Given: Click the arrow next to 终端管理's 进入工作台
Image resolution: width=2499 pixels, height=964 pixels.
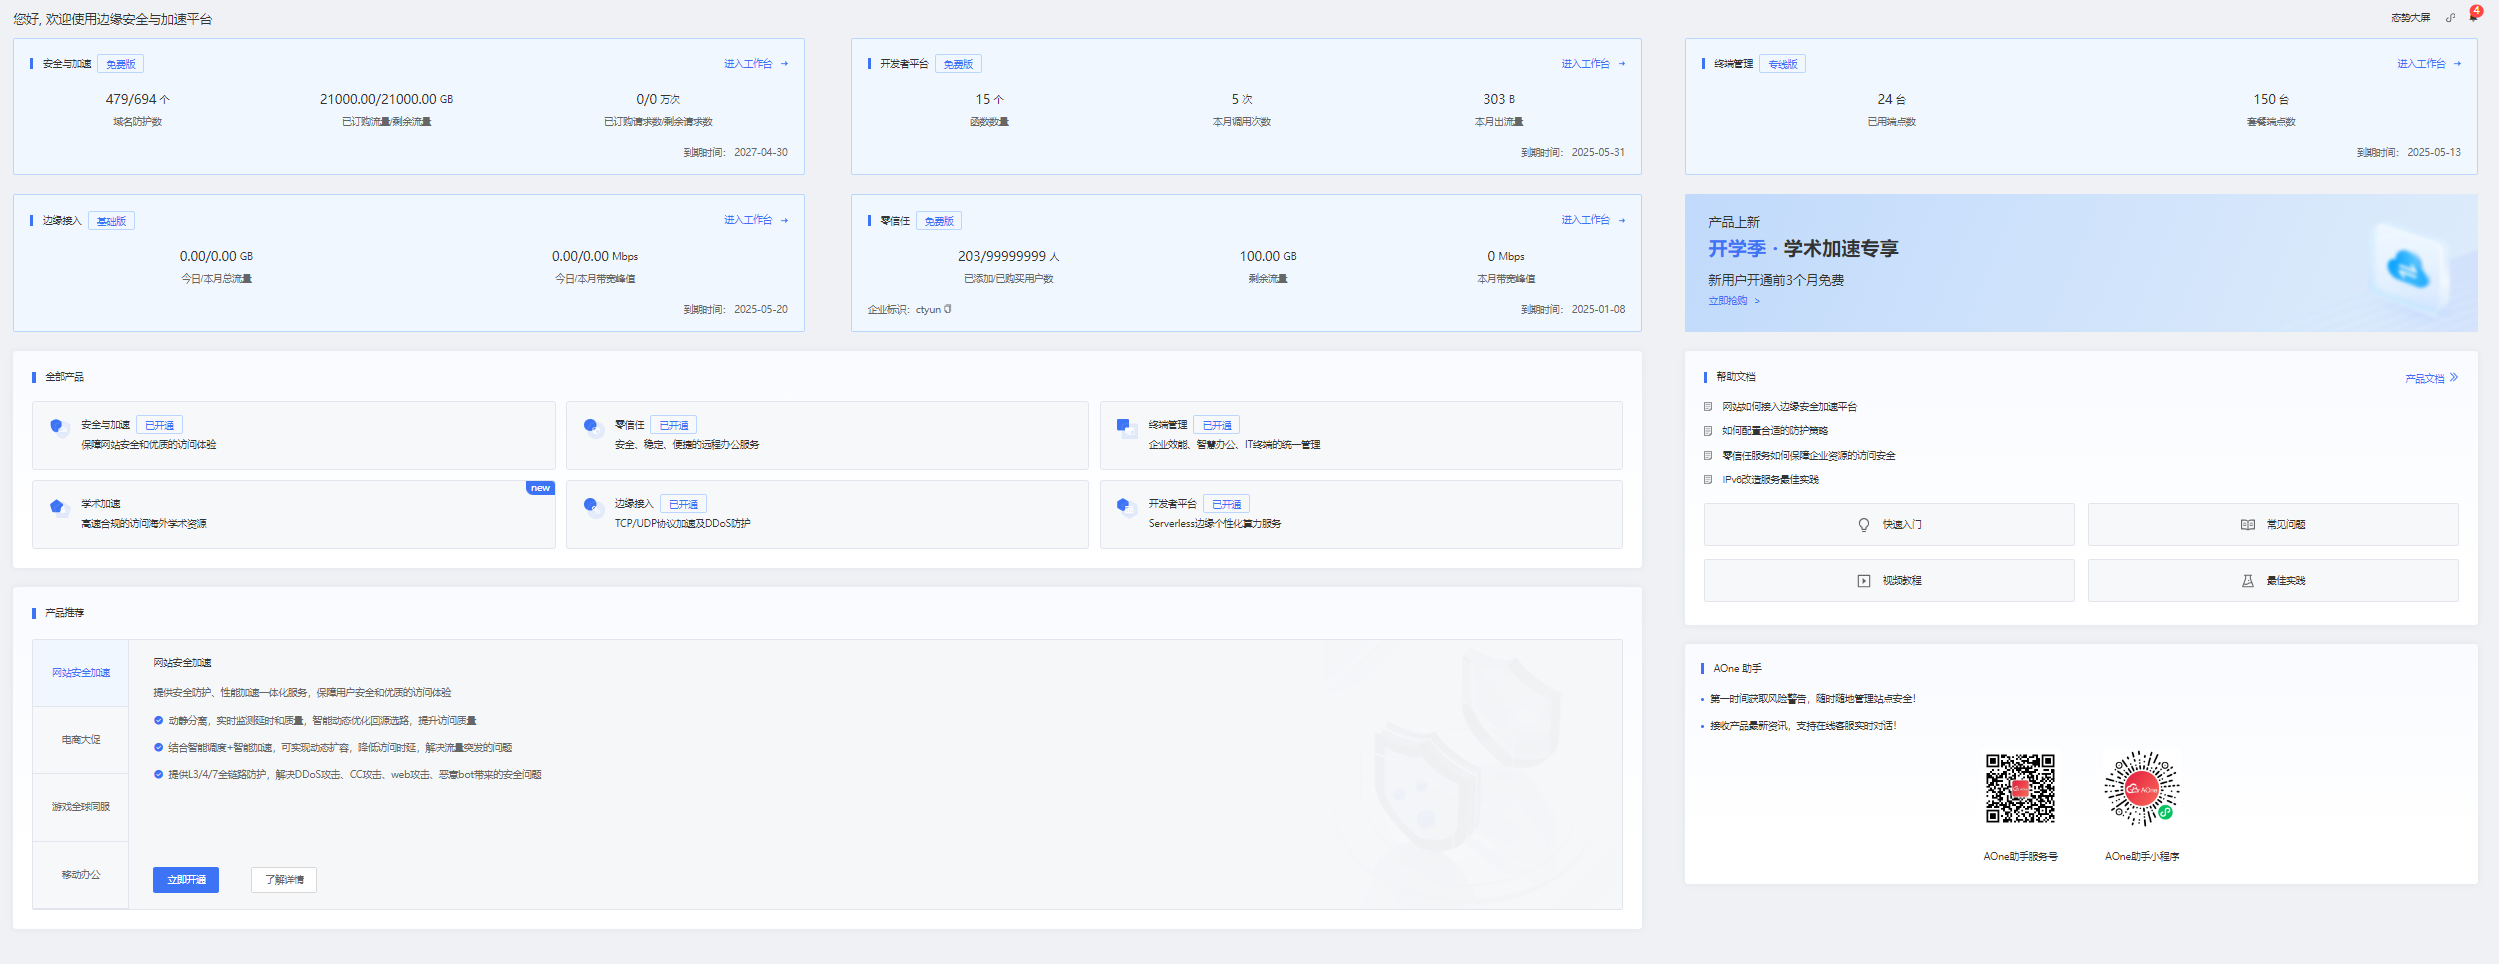Looking at the screenshot, I should 2458,64.
